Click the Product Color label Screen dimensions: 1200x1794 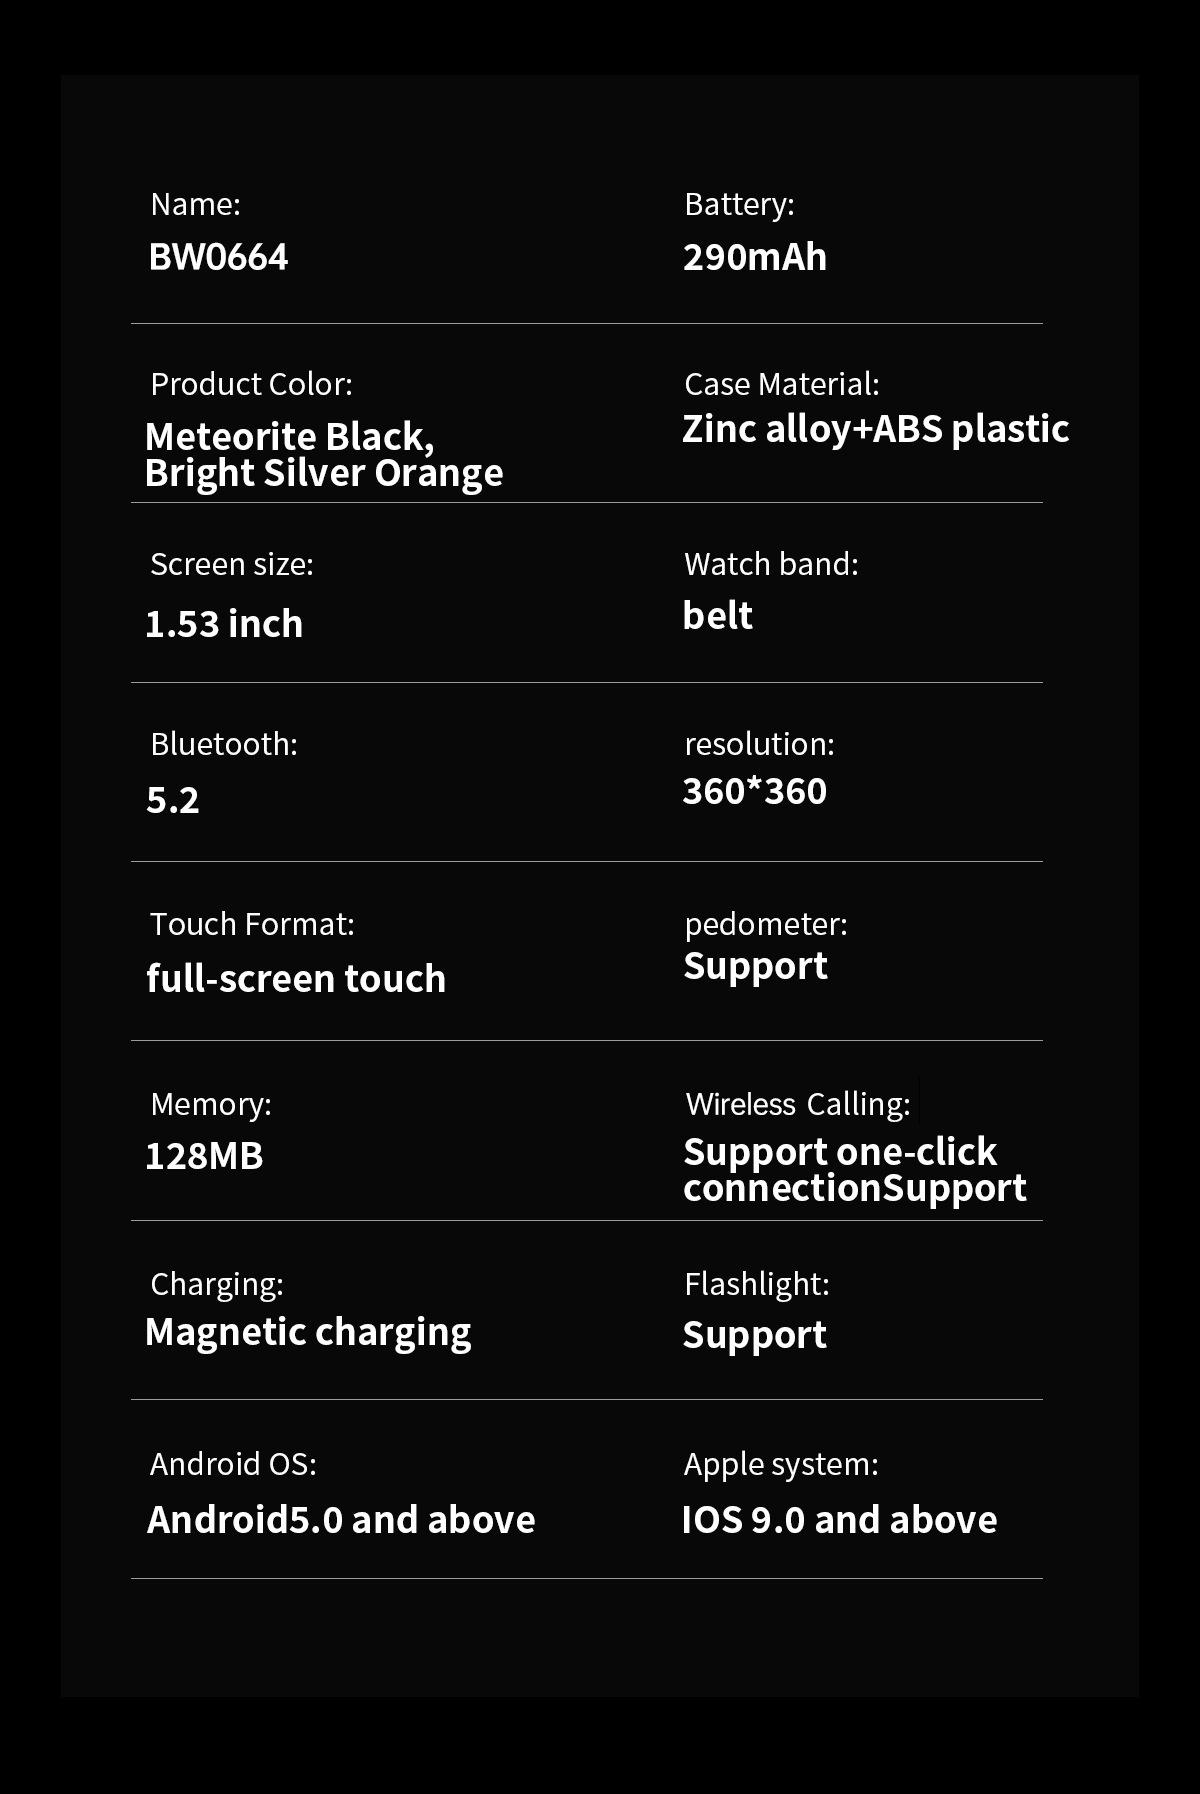pyautogui.click(x=251, y=384)
